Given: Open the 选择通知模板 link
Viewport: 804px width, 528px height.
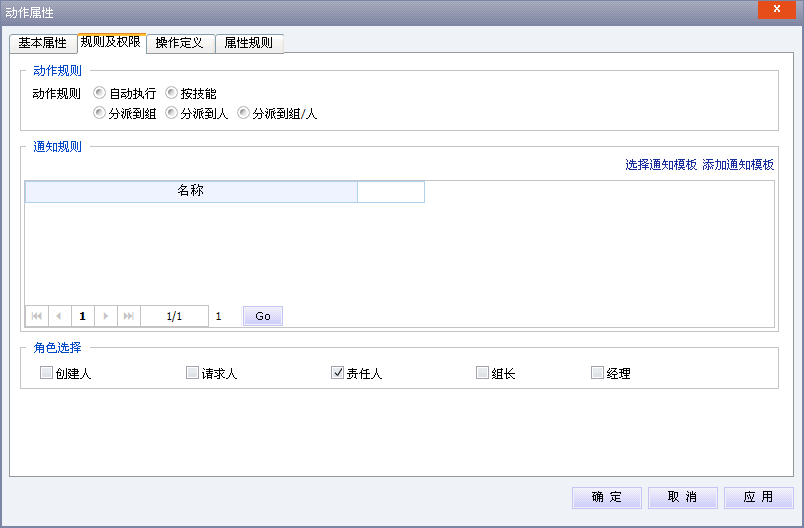Looking at the screenshot, I should pos(661,165).
